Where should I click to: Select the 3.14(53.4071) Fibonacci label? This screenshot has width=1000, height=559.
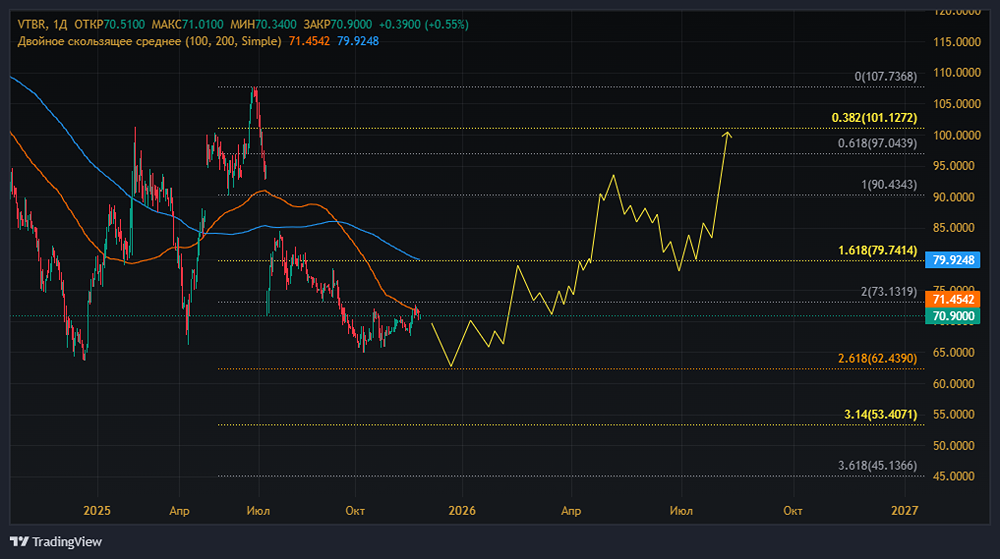point(880,413)
